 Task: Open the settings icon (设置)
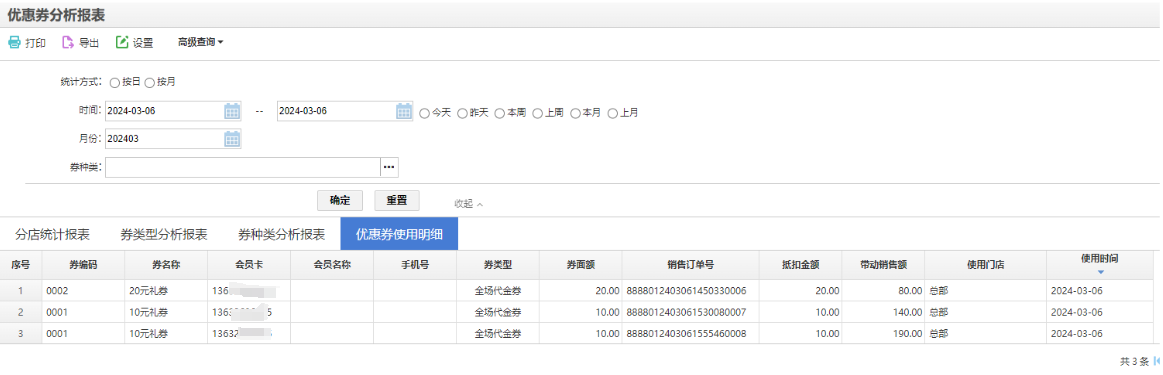point(122,42)
